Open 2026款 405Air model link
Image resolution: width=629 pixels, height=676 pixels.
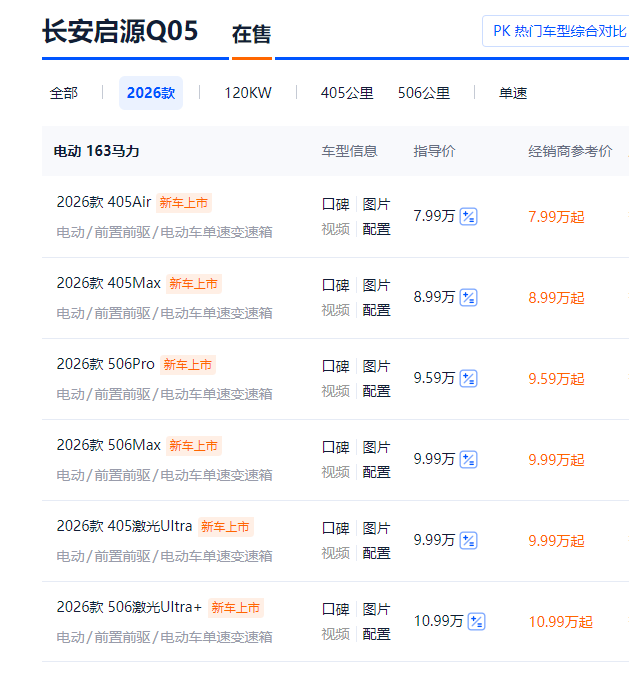104,202
